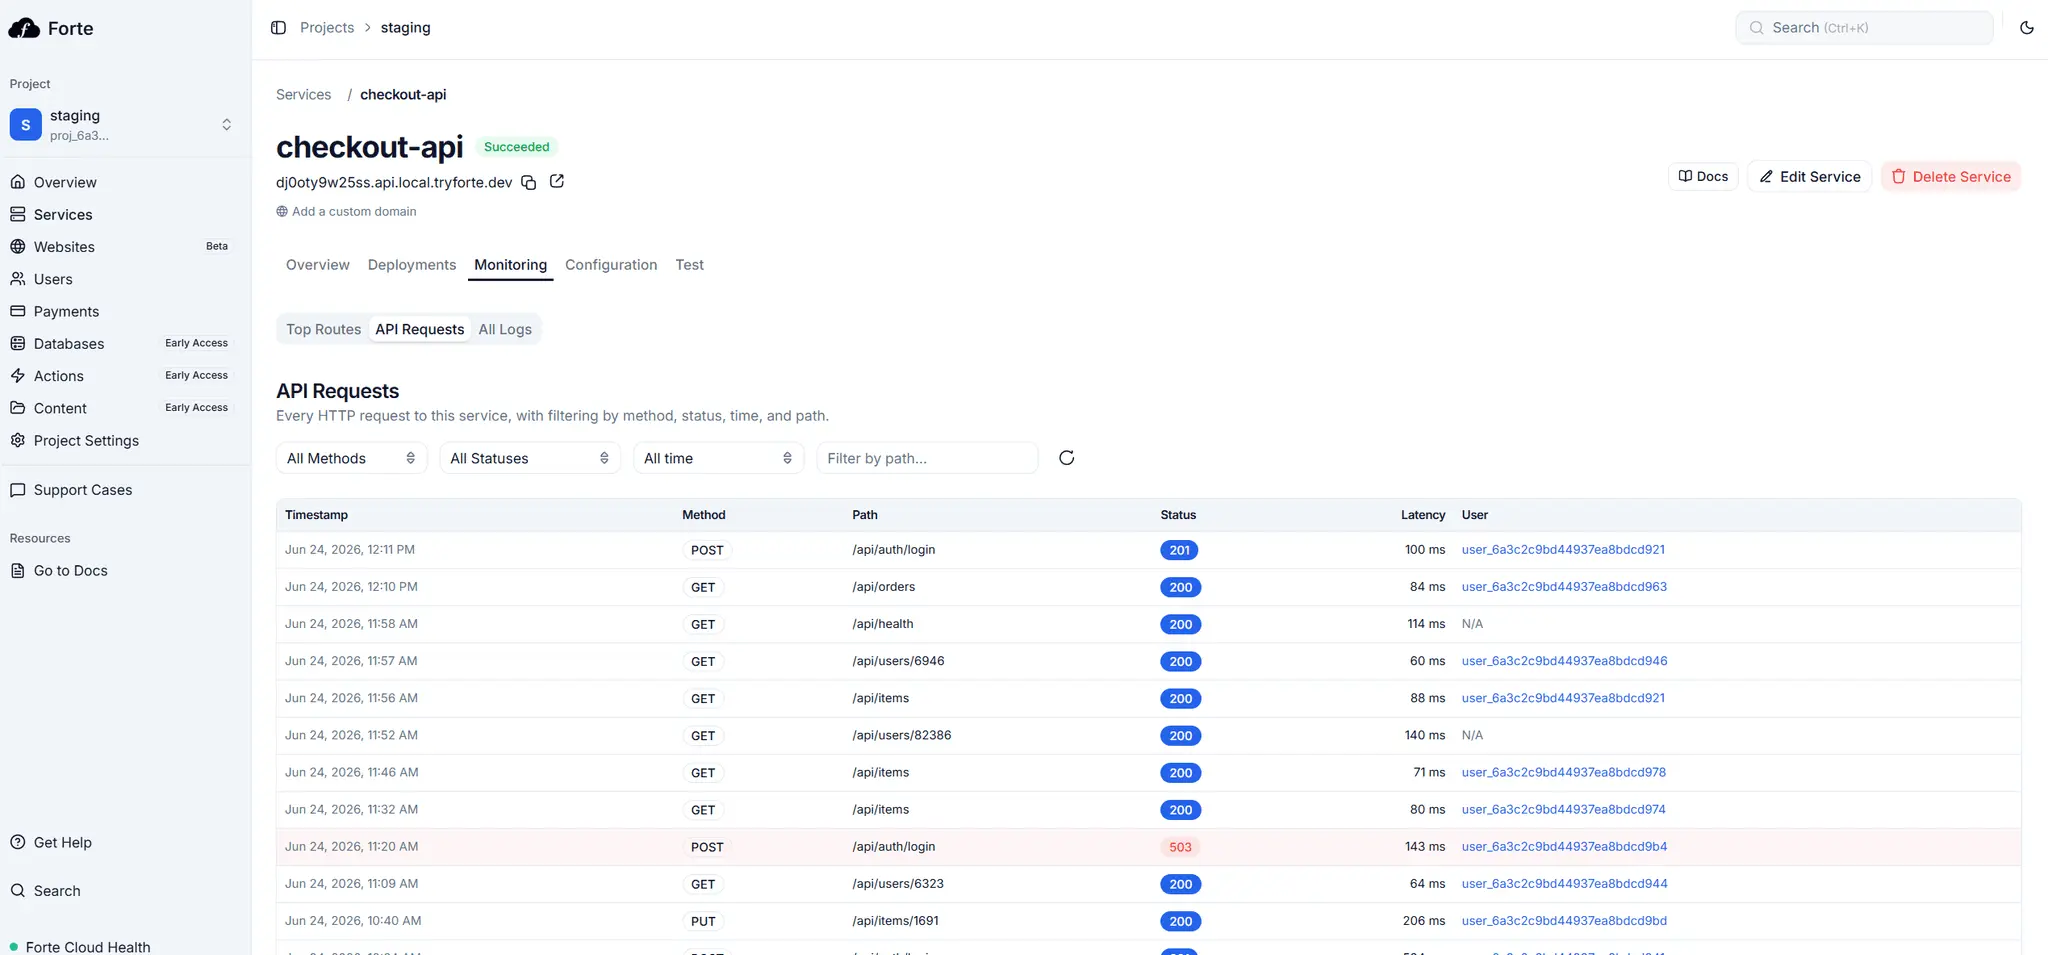This screenshot has width=2048, height=955.
Task: Show the Top Routes view
Action: [323, 329]
